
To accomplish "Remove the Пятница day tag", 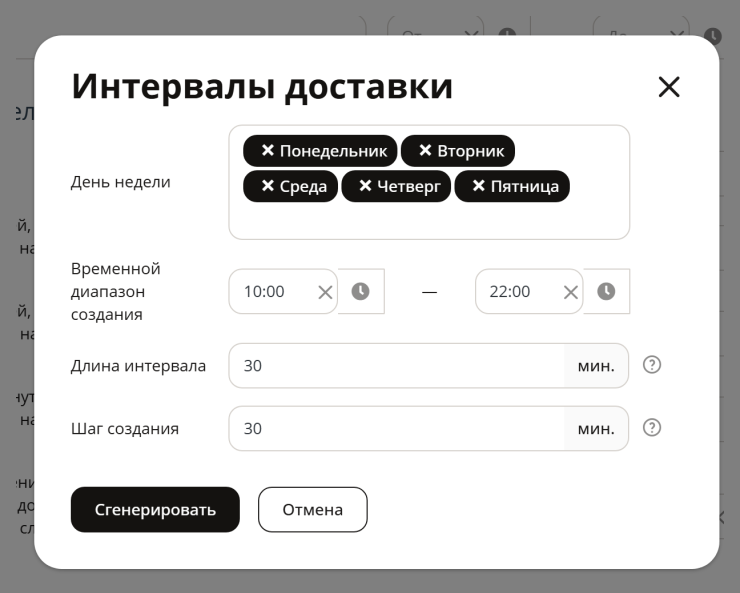I will (x=479, y=186).
